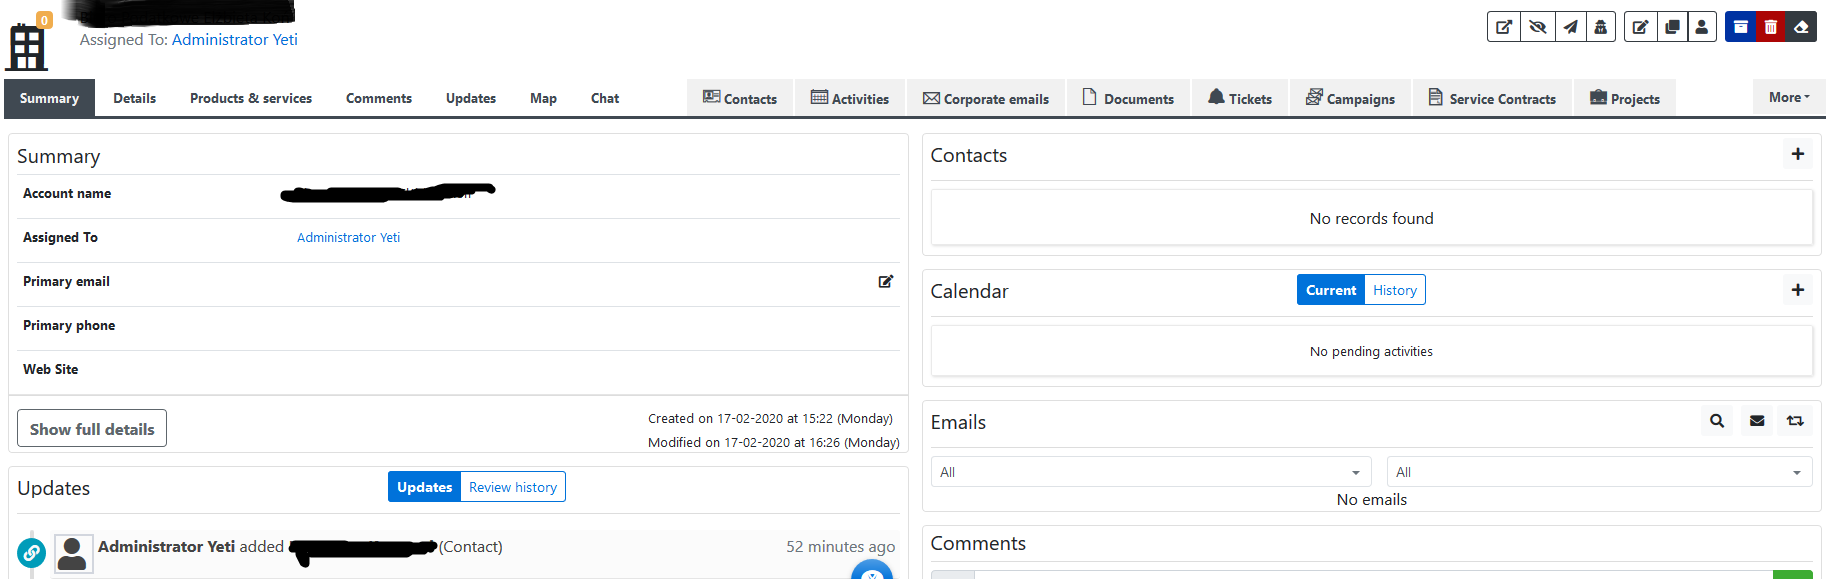Click the magnifier search icon in Emails
This screenshot has width=1828, height=579.
tap(1717, 421)
